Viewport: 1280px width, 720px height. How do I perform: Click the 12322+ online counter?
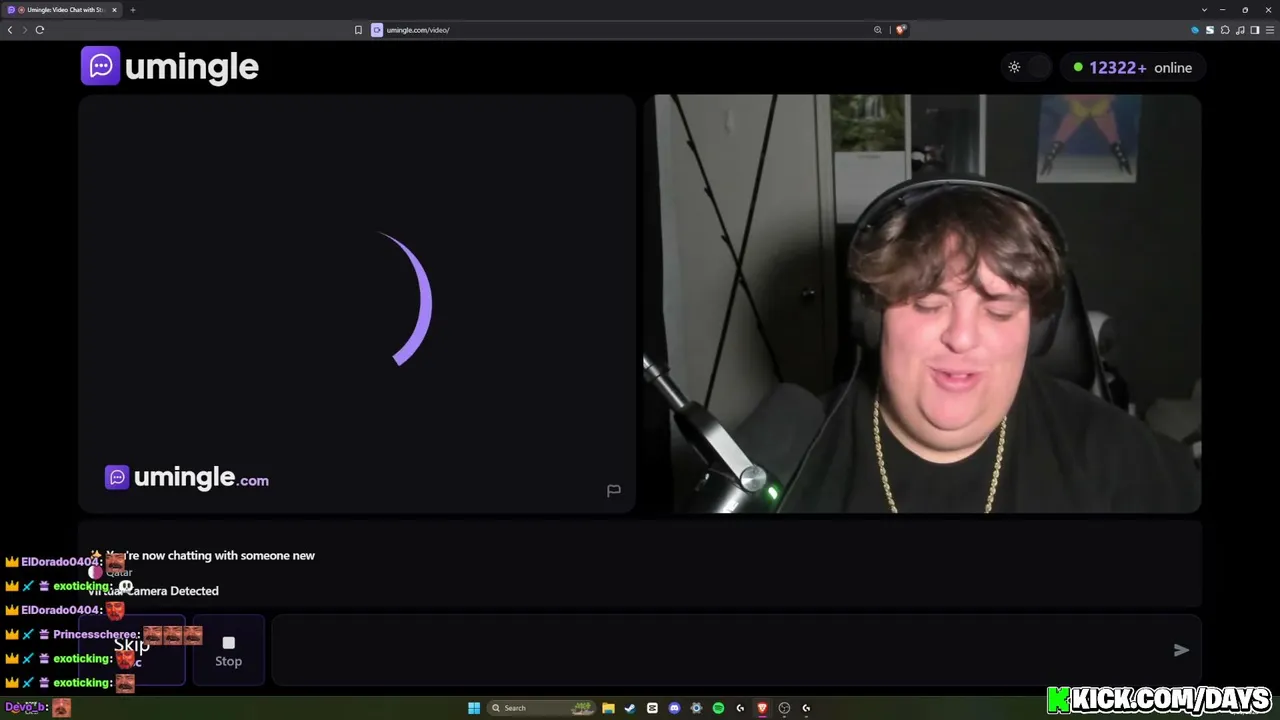point(1132,67)
